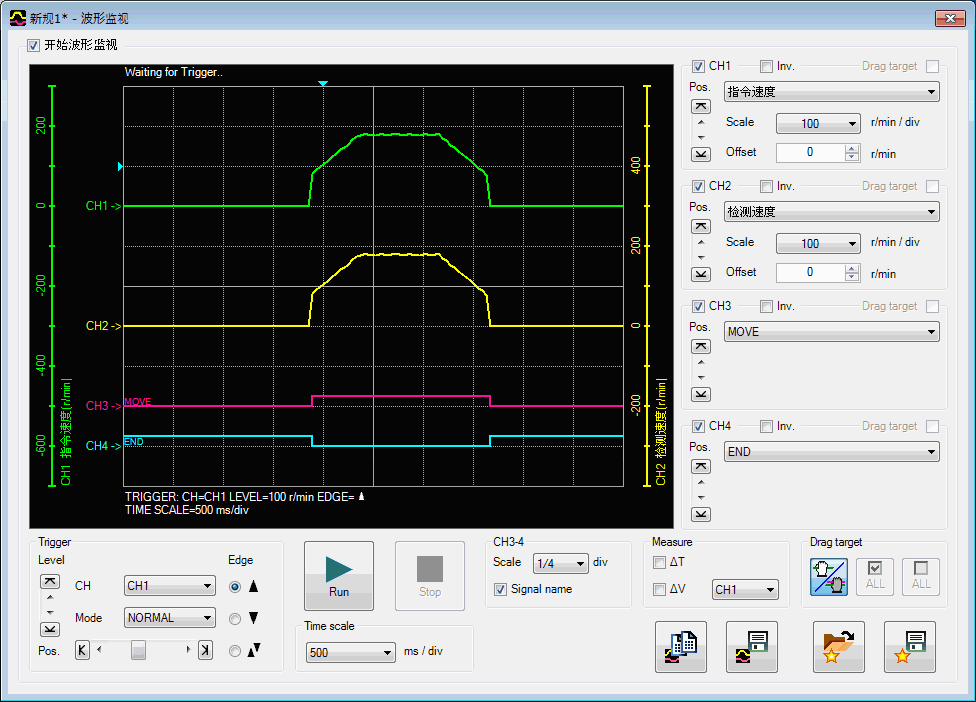Open CH1 signal dropdown showing 指令速度

[831, 92]
